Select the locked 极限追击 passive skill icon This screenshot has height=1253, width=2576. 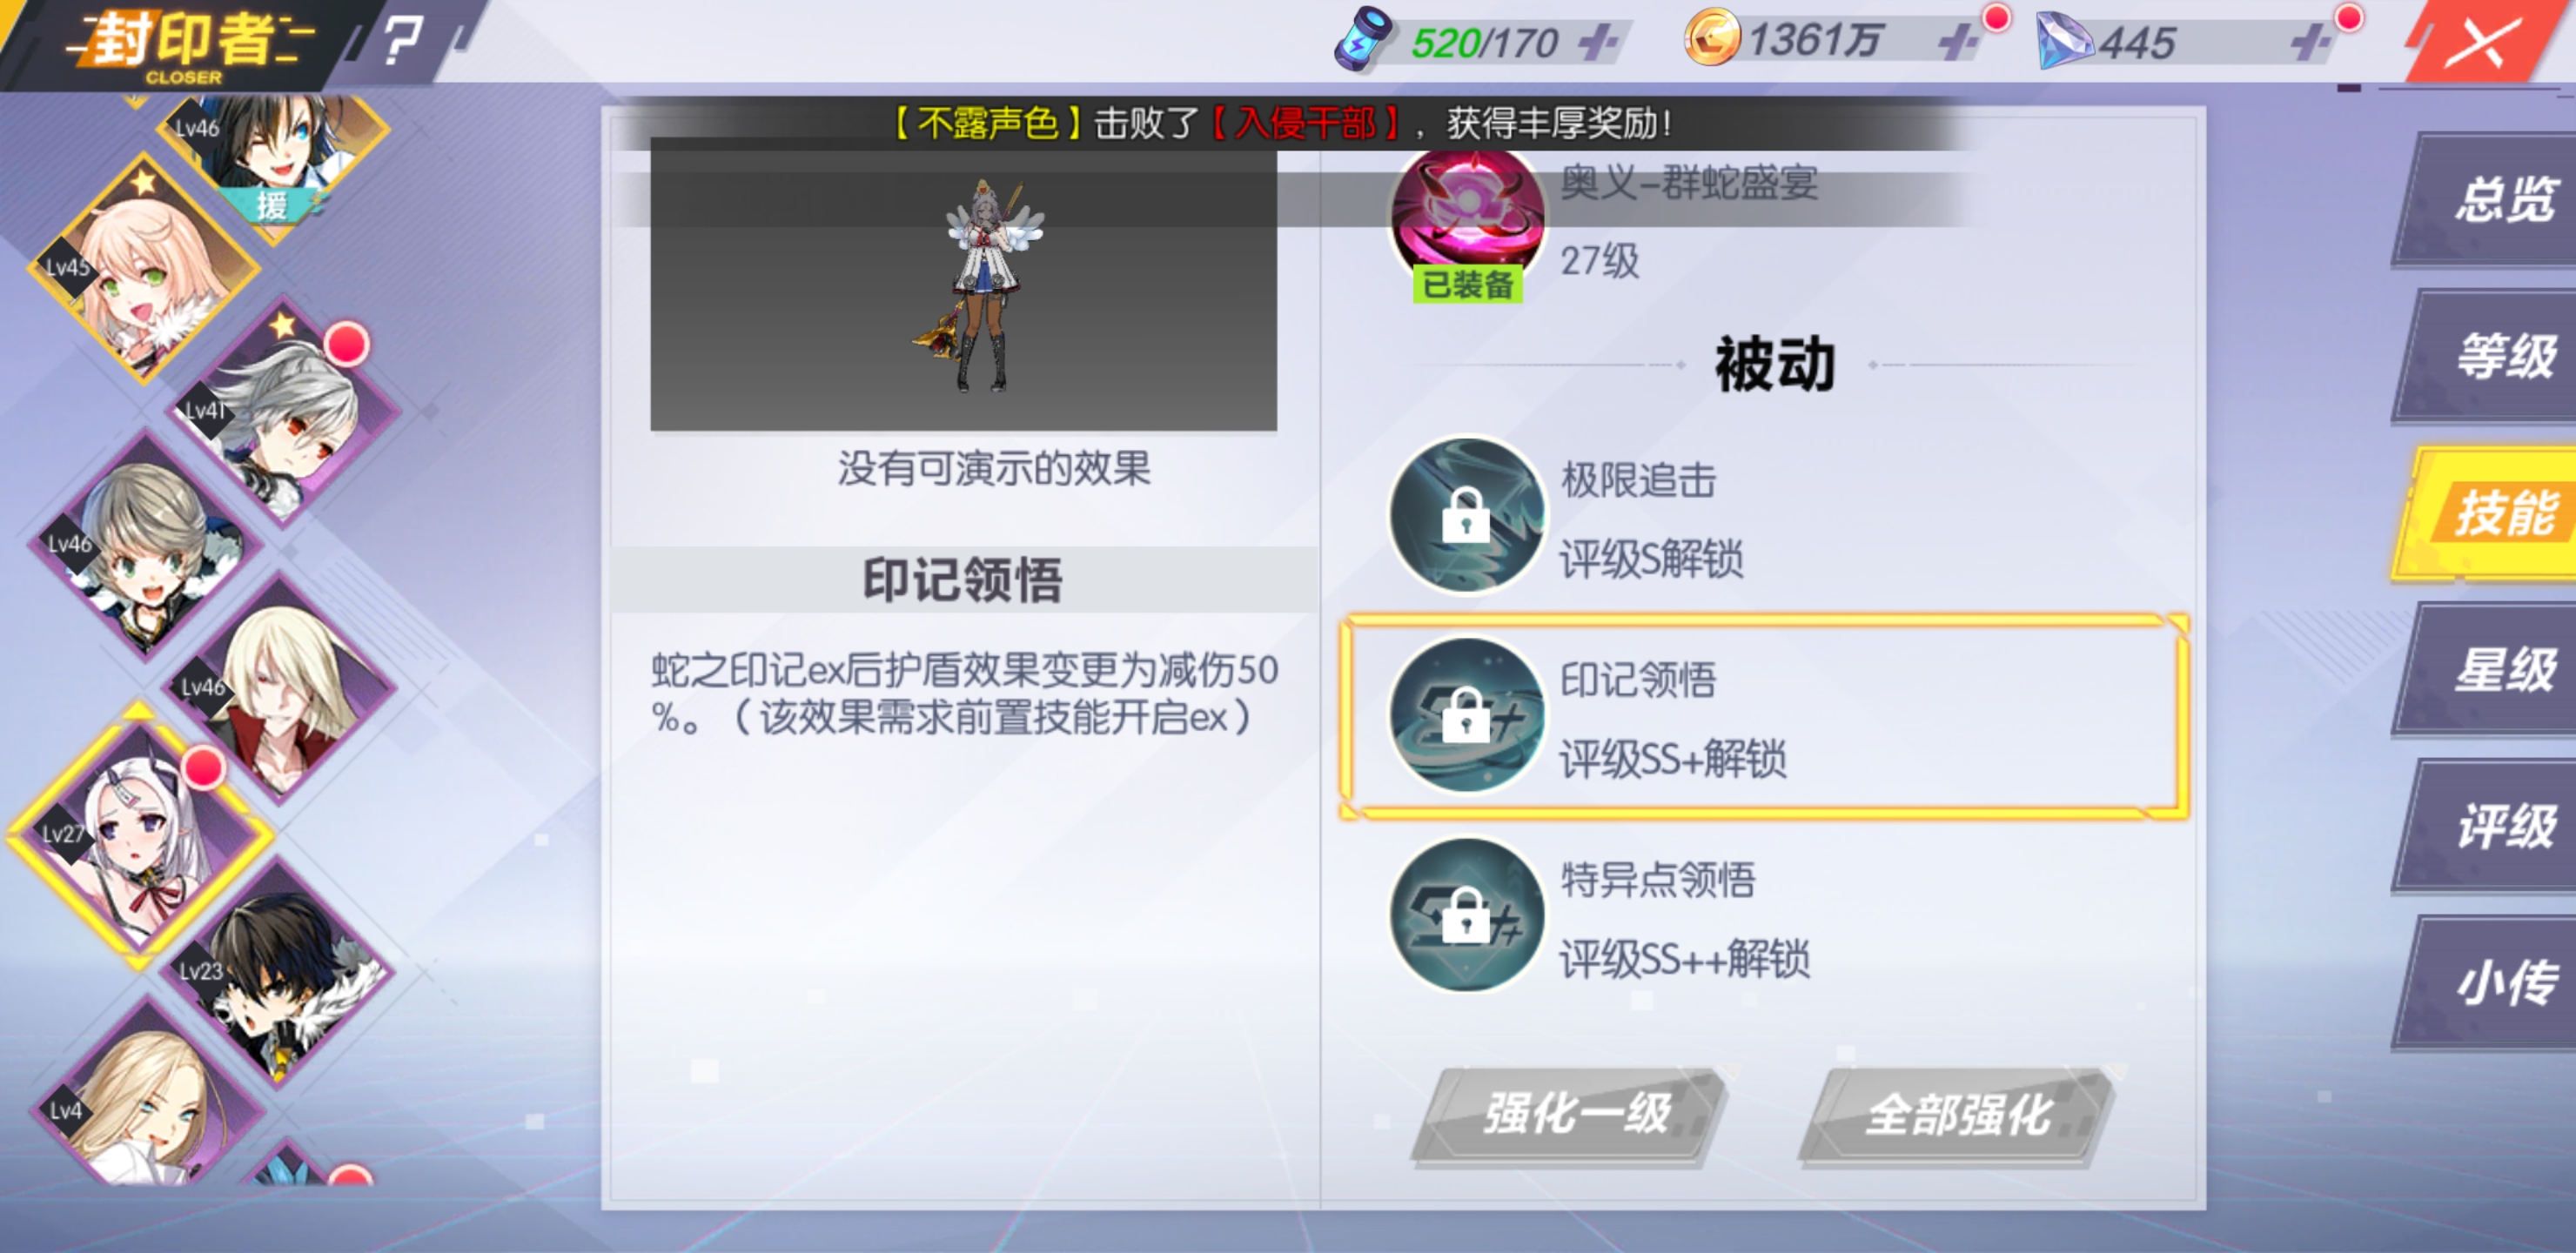click(1466, 515)
